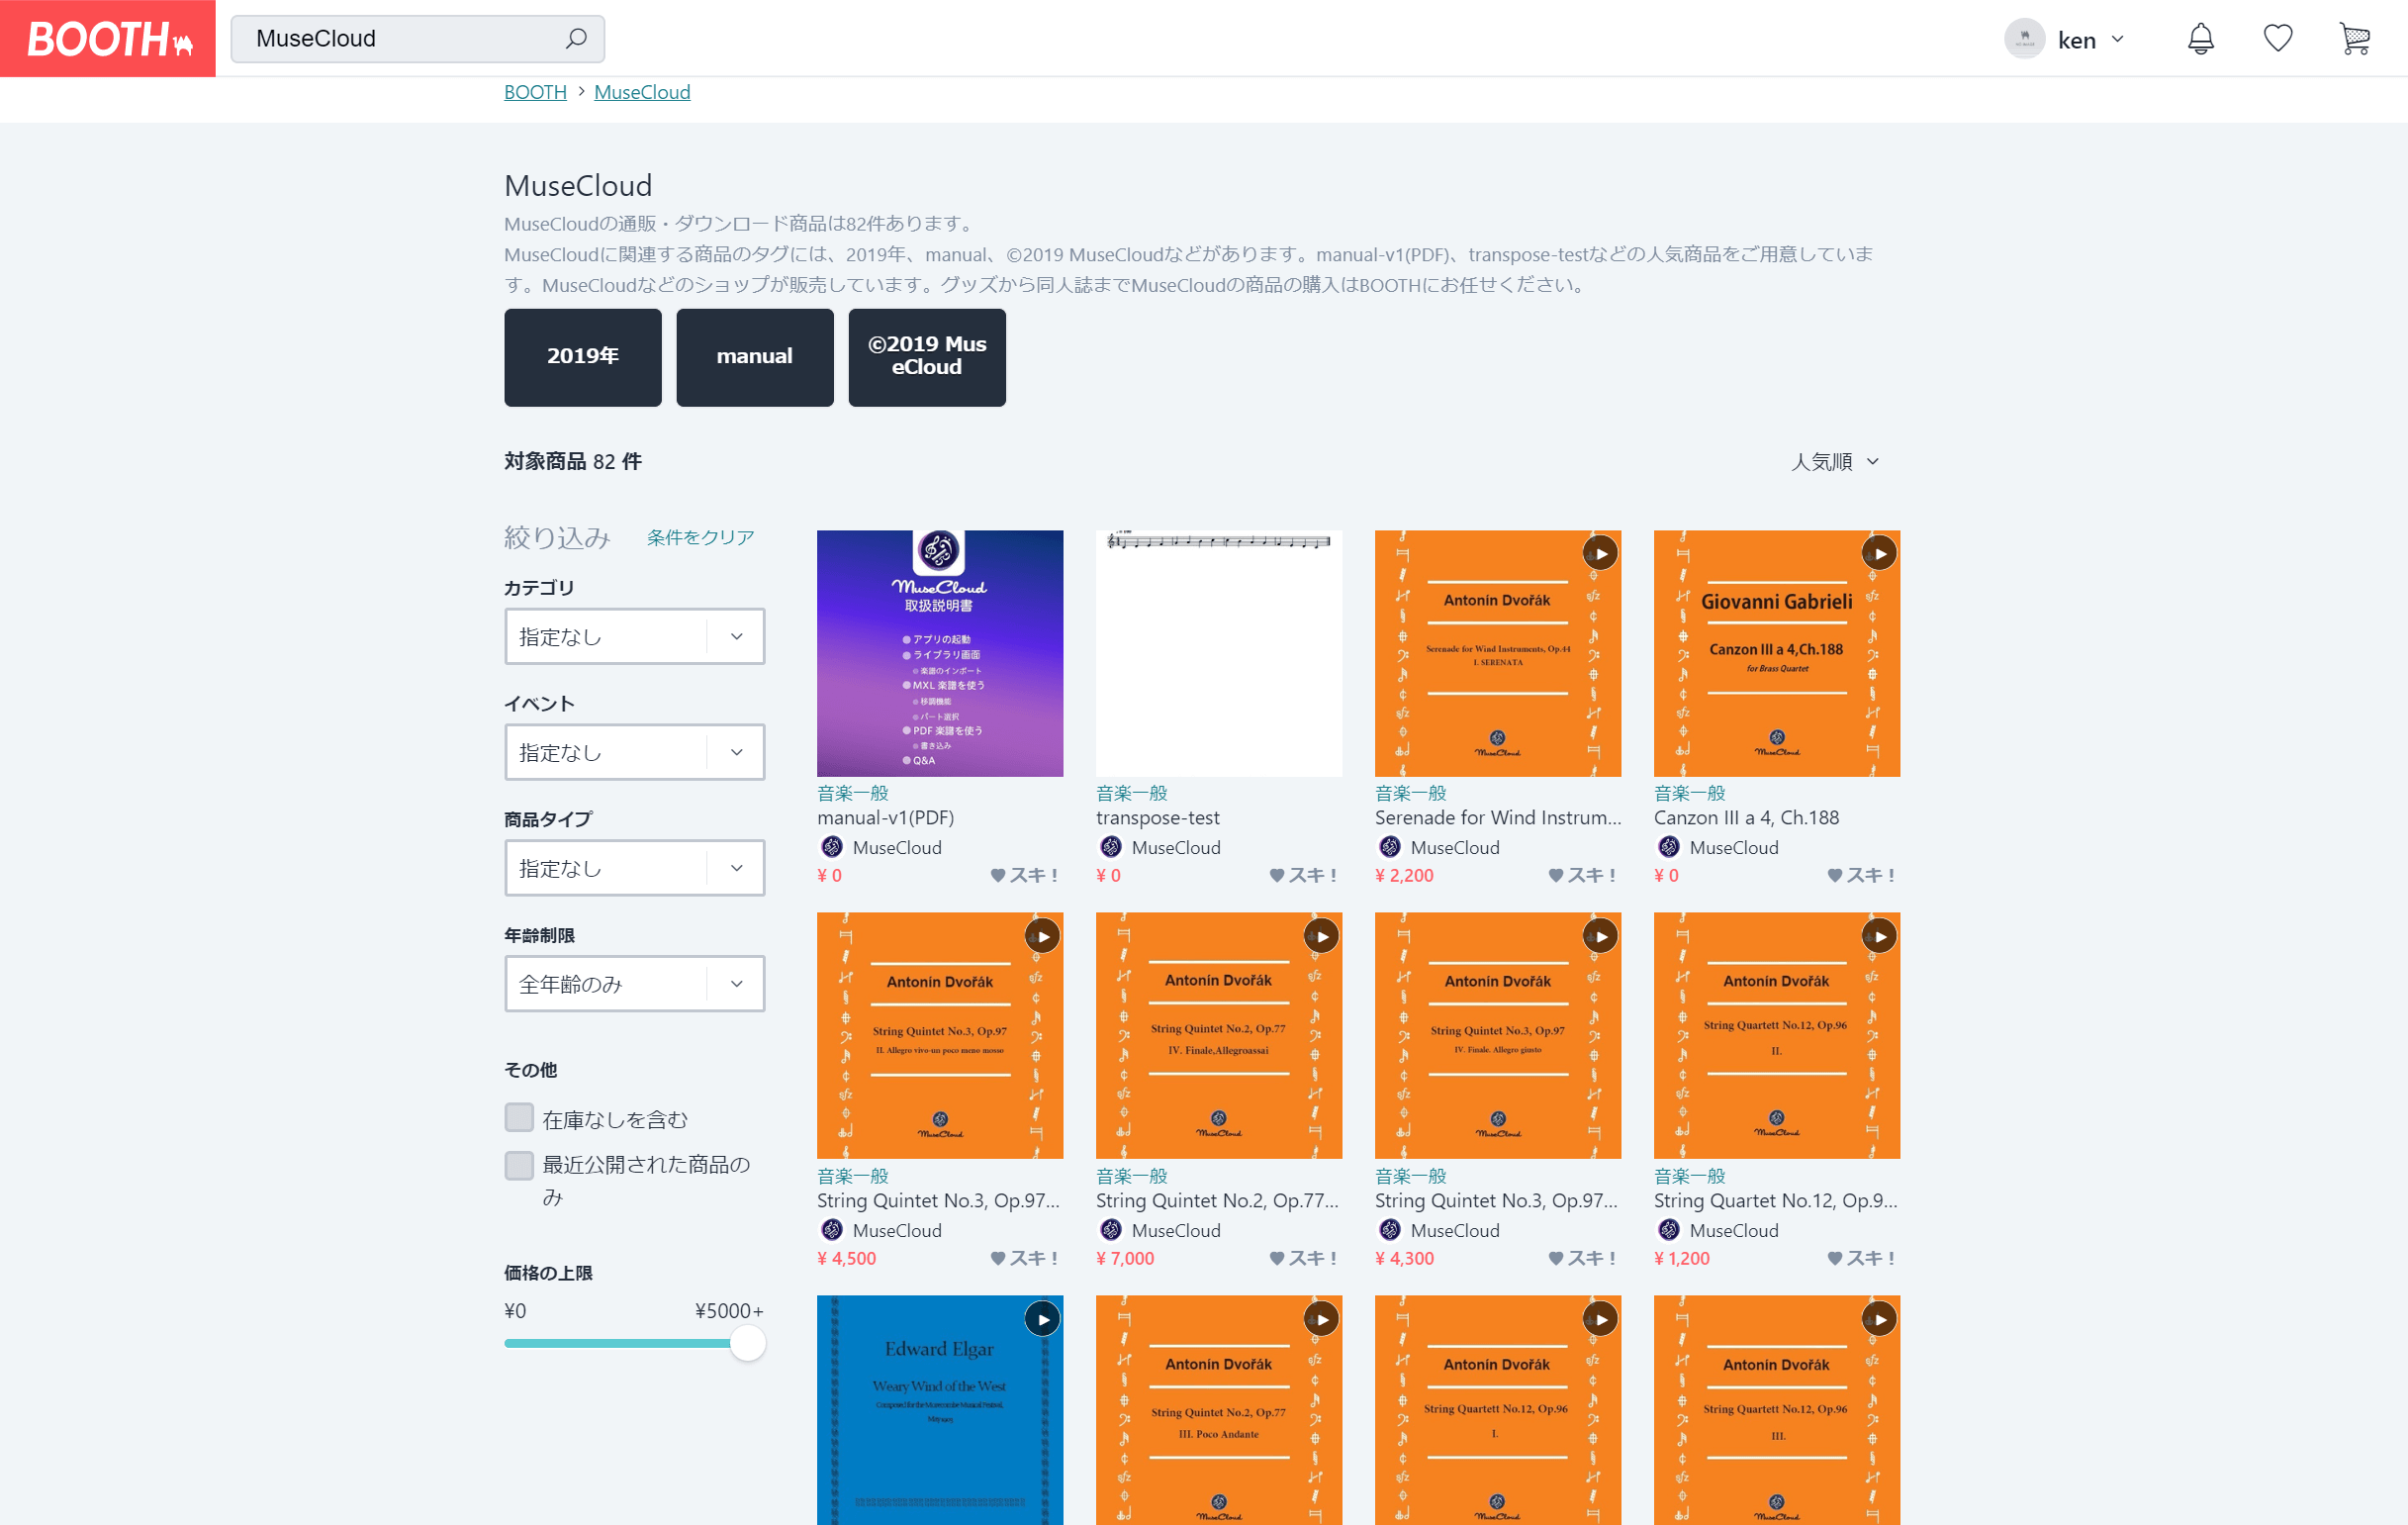Viewport: 2408px width, 1525px height.
Task: Click the ken user avatar
Action: [2024, 39]
